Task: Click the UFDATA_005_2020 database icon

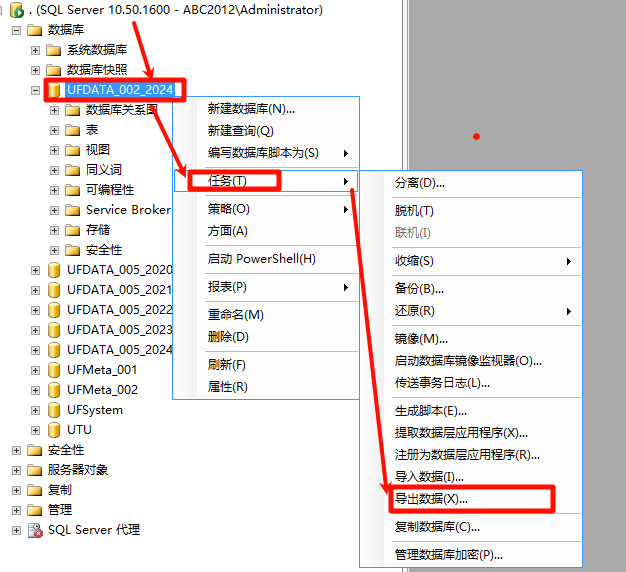Action: [x=54, y=270]
